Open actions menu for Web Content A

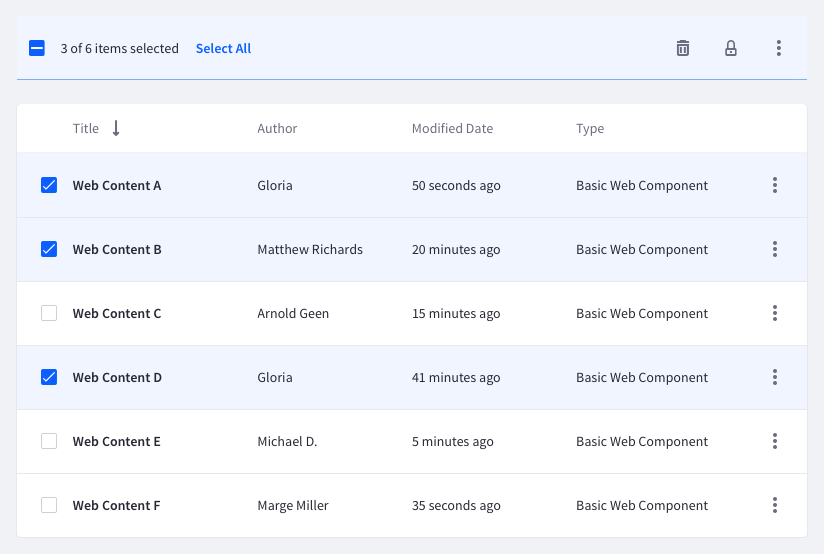point(775,185)
